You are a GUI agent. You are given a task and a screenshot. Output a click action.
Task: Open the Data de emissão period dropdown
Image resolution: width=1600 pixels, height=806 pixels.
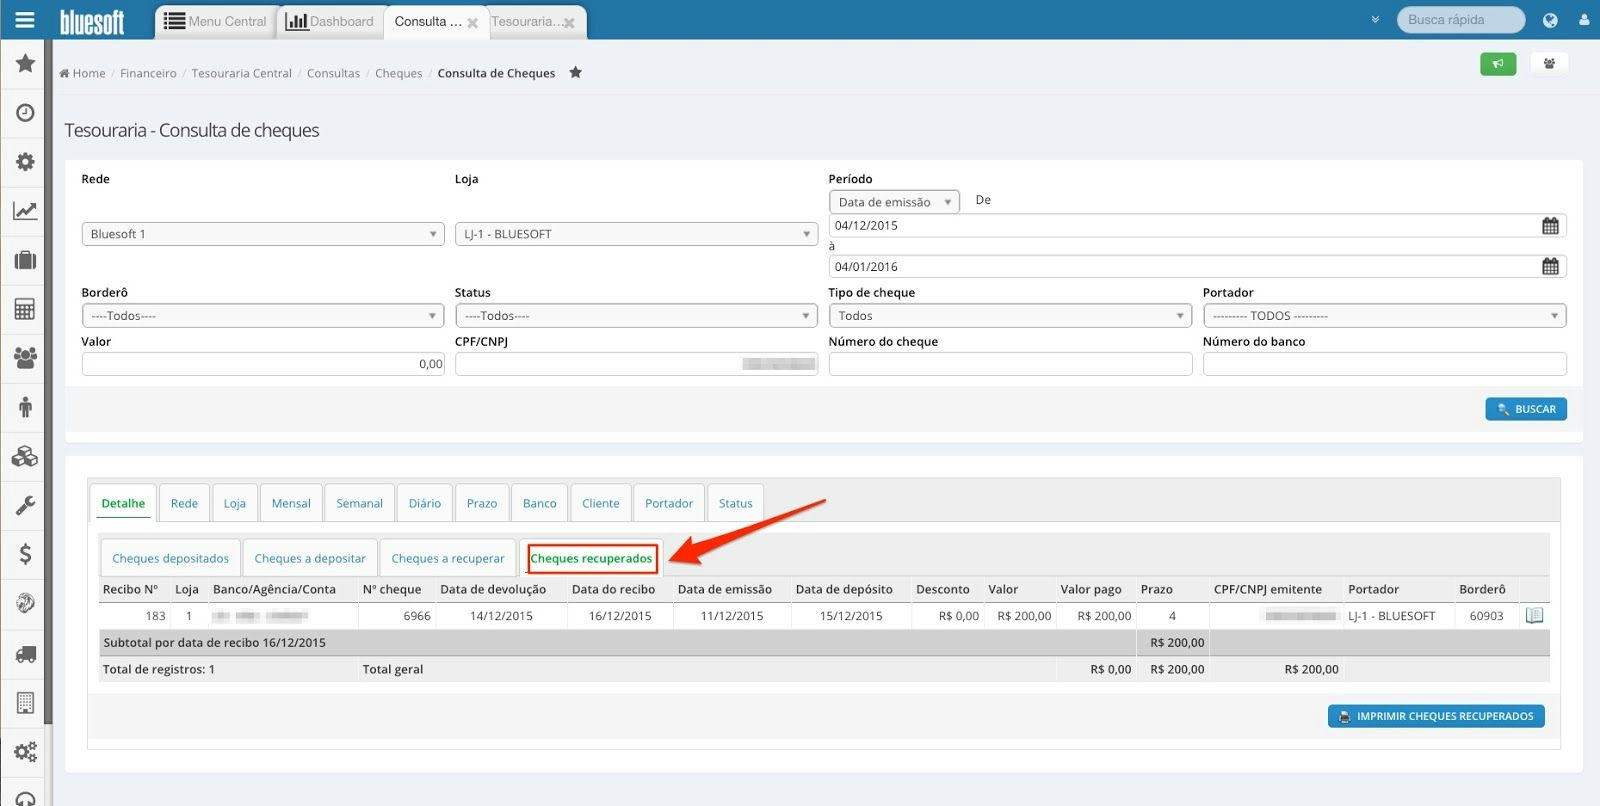click(894, 202)
